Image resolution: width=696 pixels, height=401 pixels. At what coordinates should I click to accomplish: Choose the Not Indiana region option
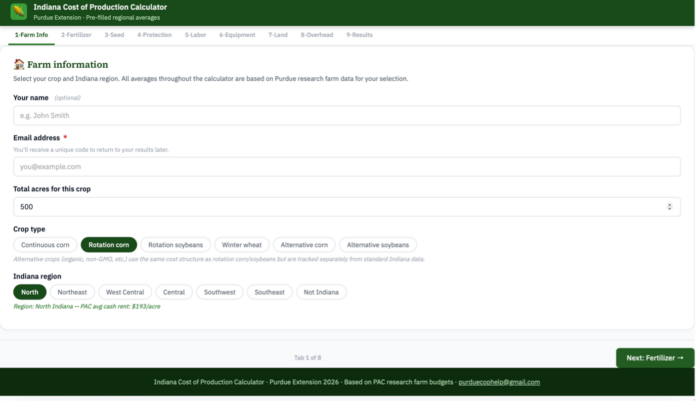pyautogui.click(x=321, y=292)
